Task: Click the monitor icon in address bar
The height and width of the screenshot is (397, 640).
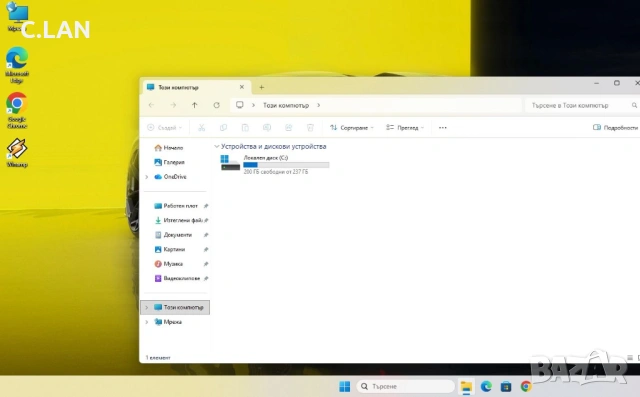Action: coord(240,105)
